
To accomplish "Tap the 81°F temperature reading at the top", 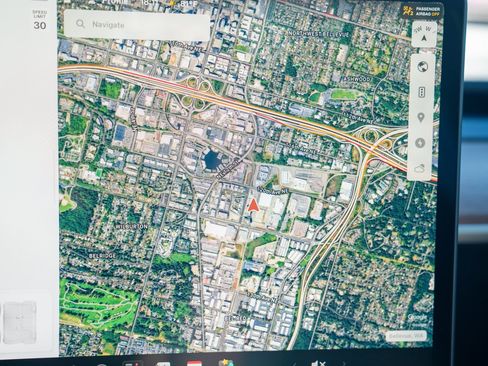I will (190, 3).
